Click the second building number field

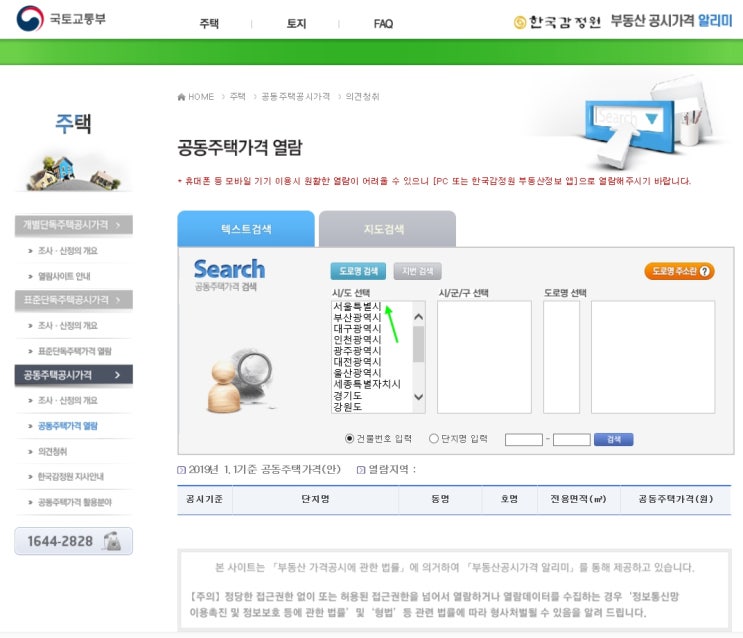coord(571,439)
